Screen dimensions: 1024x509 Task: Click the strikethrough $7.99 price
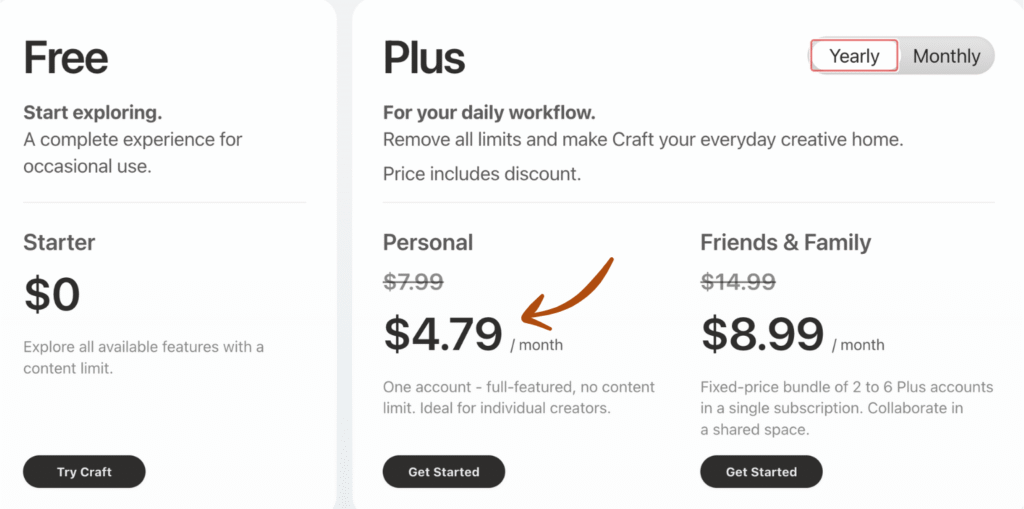click(x=413, y=282)
